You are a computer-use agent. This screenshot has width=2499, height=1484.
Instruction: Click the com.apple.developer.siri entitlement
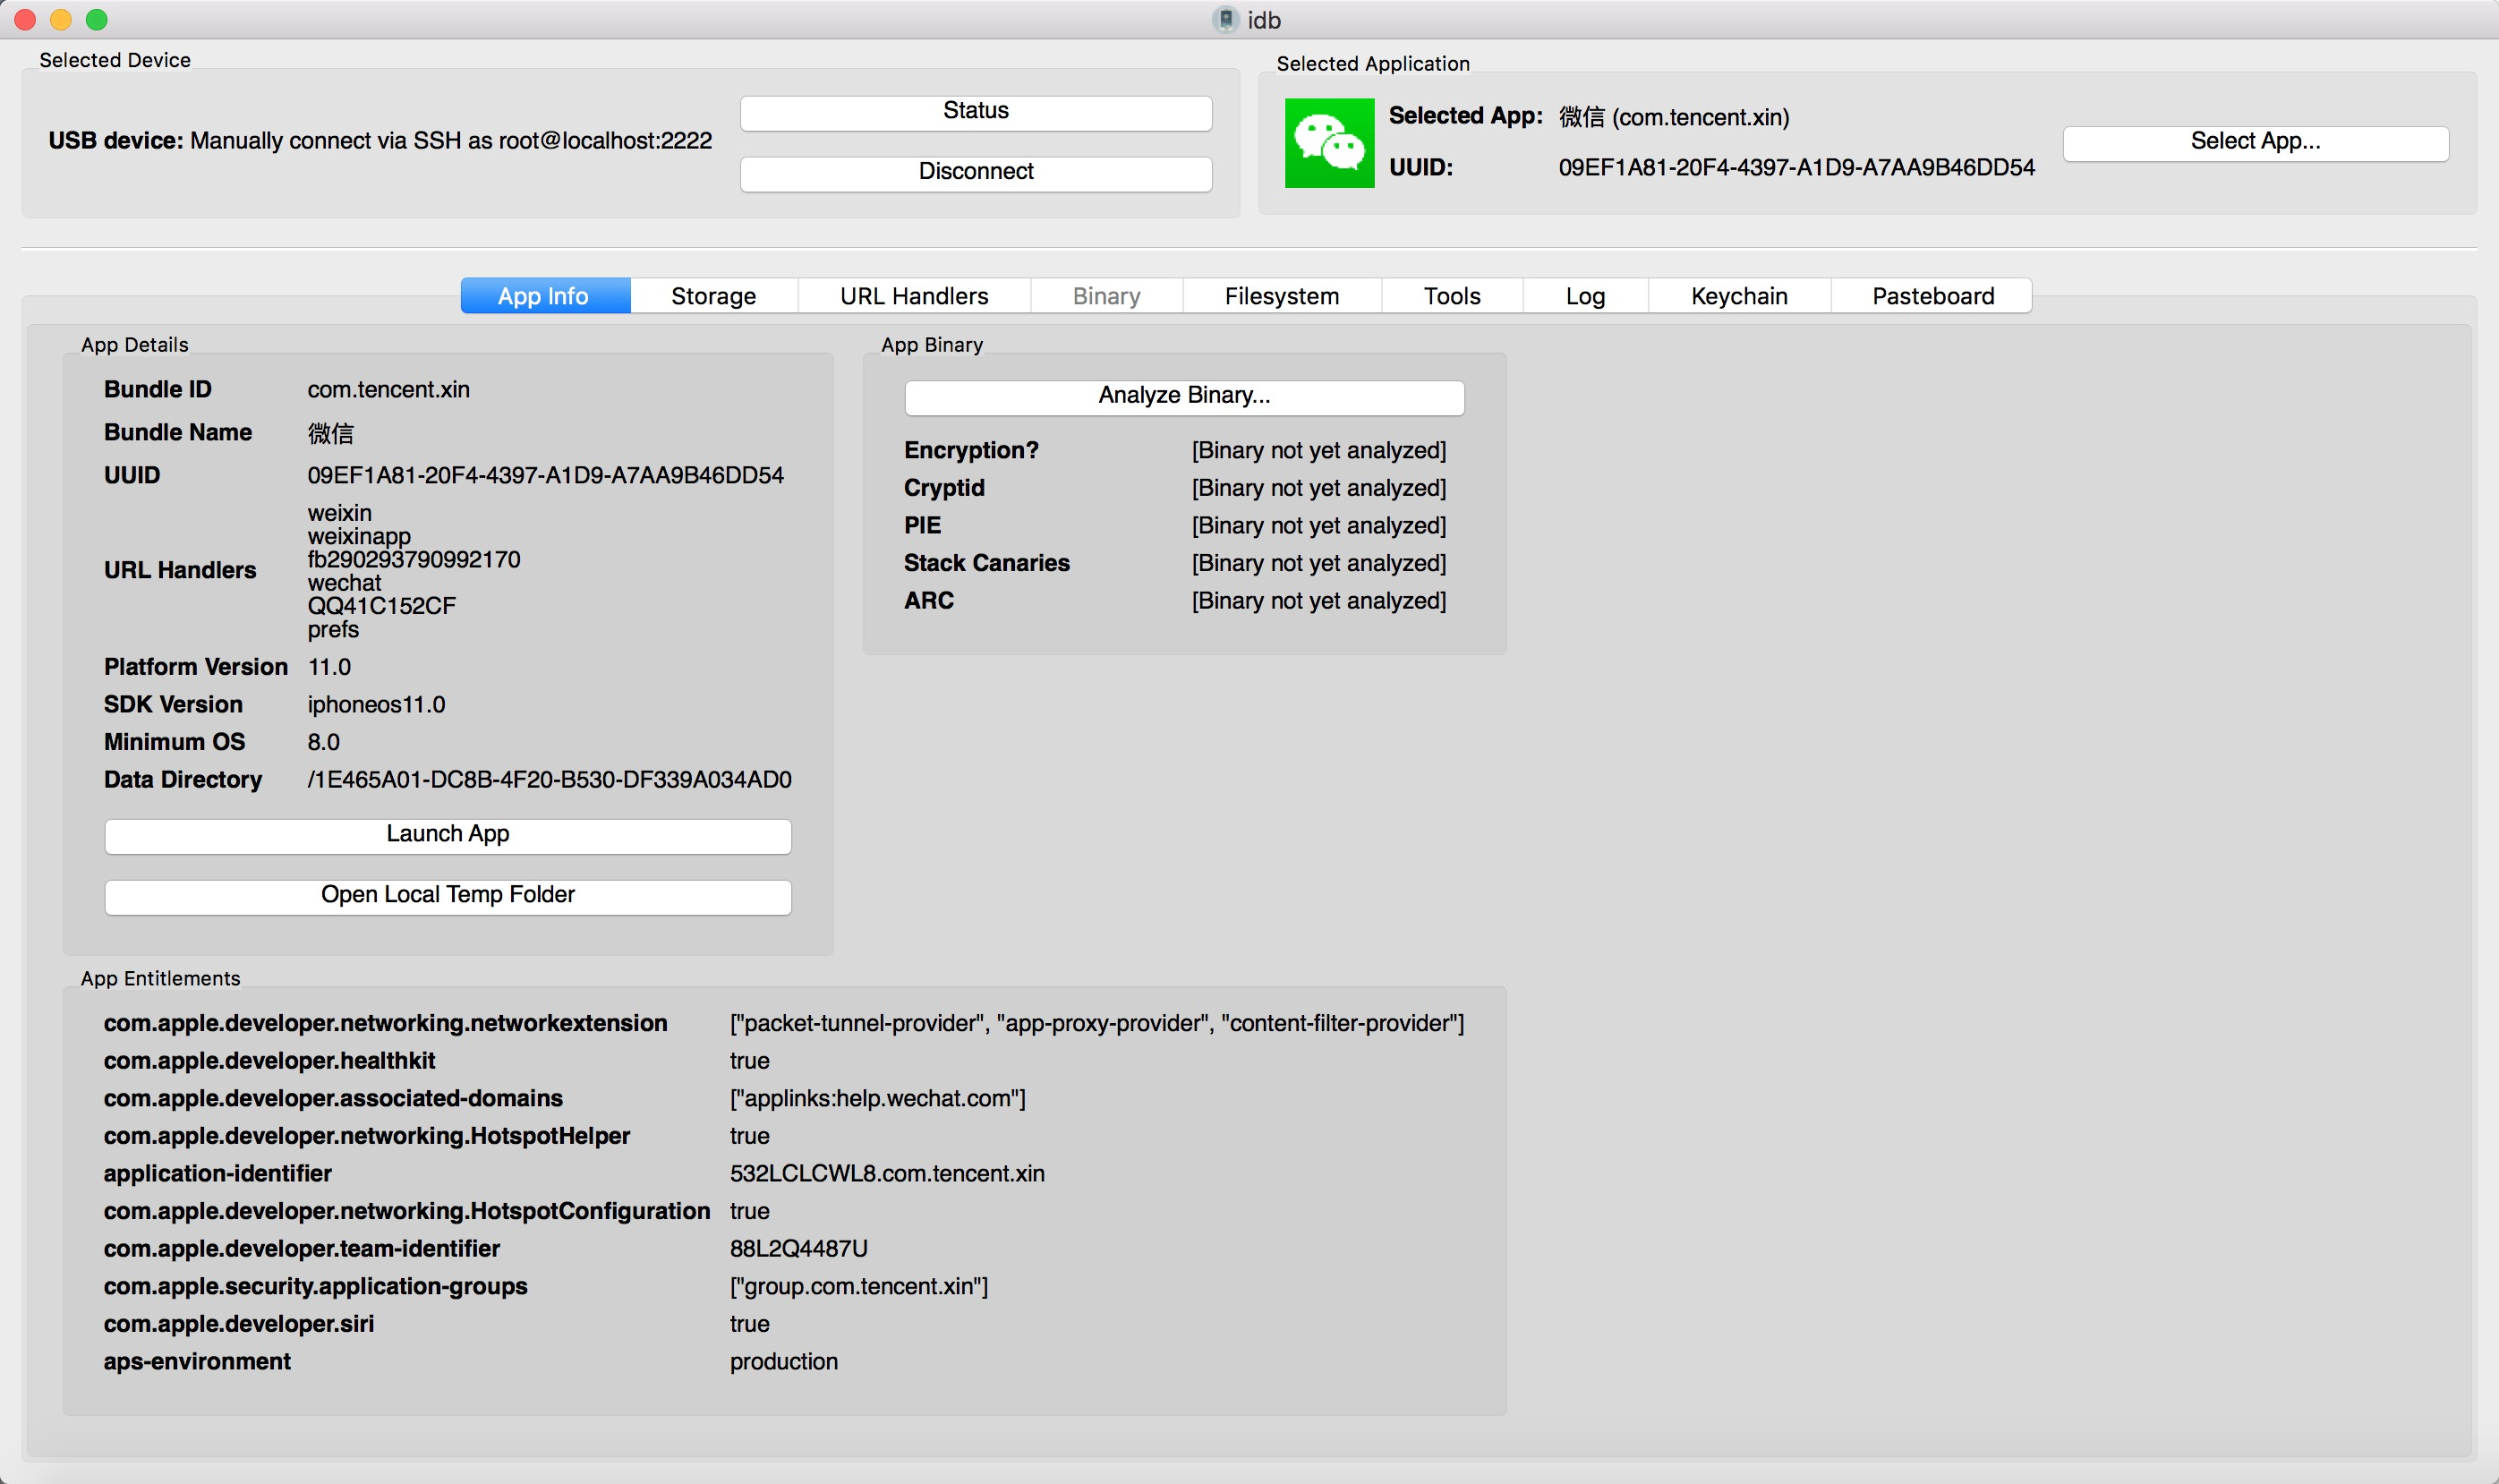238,1324
